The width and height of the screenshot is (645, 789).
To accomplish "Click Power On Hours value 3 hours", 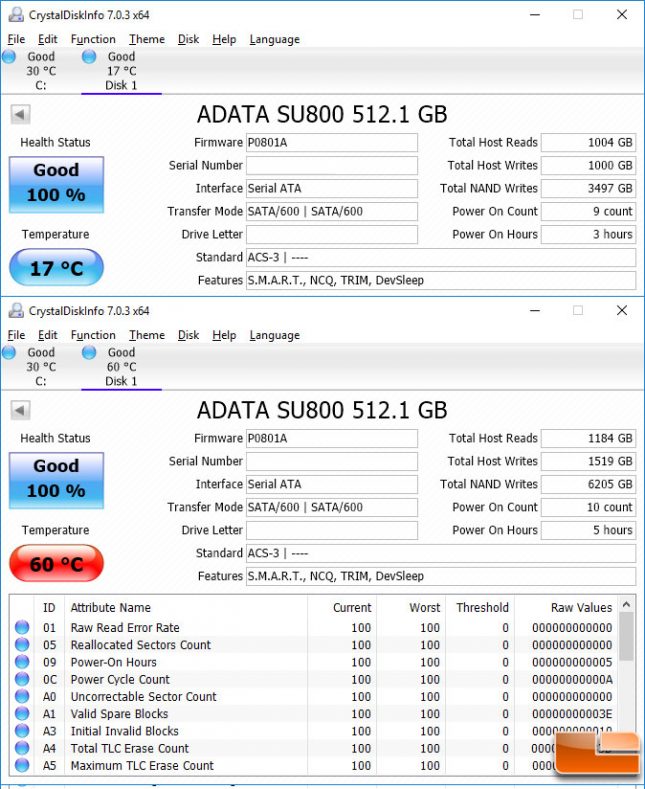I will click(588, 234).
